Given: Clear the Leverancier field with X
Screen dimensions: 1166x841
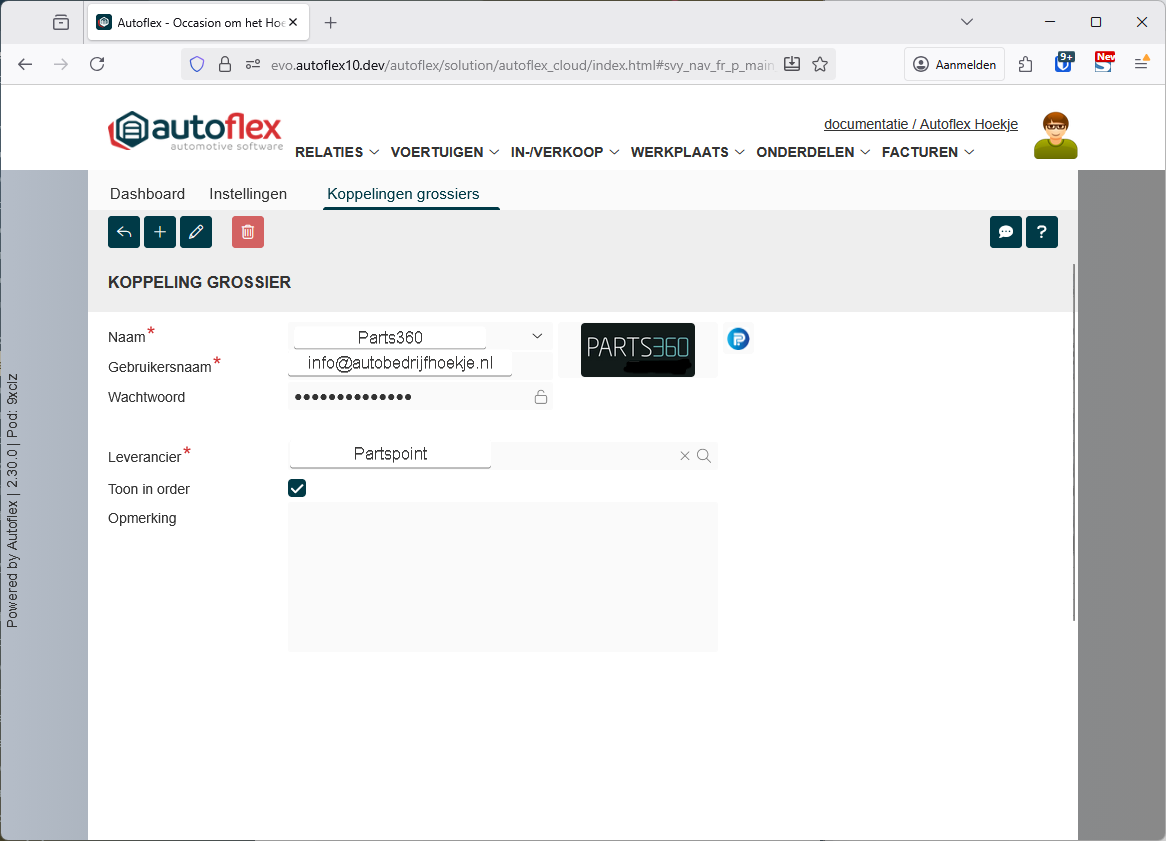Looking at the screenshot, I should [x=685, y=456].
